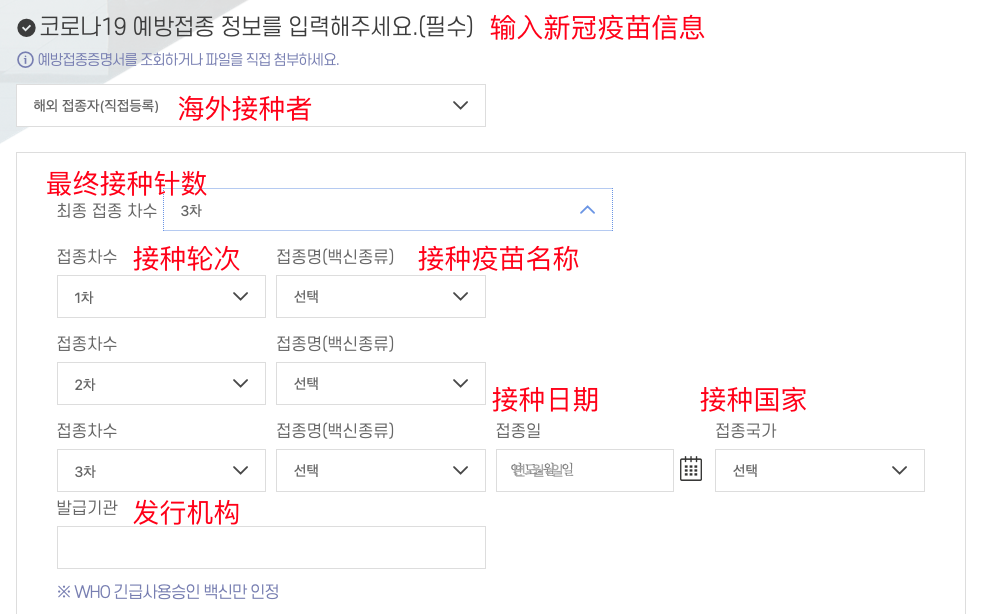Open the 접종국가 country dropdown
Screen dimensions: 989x614
820,470
